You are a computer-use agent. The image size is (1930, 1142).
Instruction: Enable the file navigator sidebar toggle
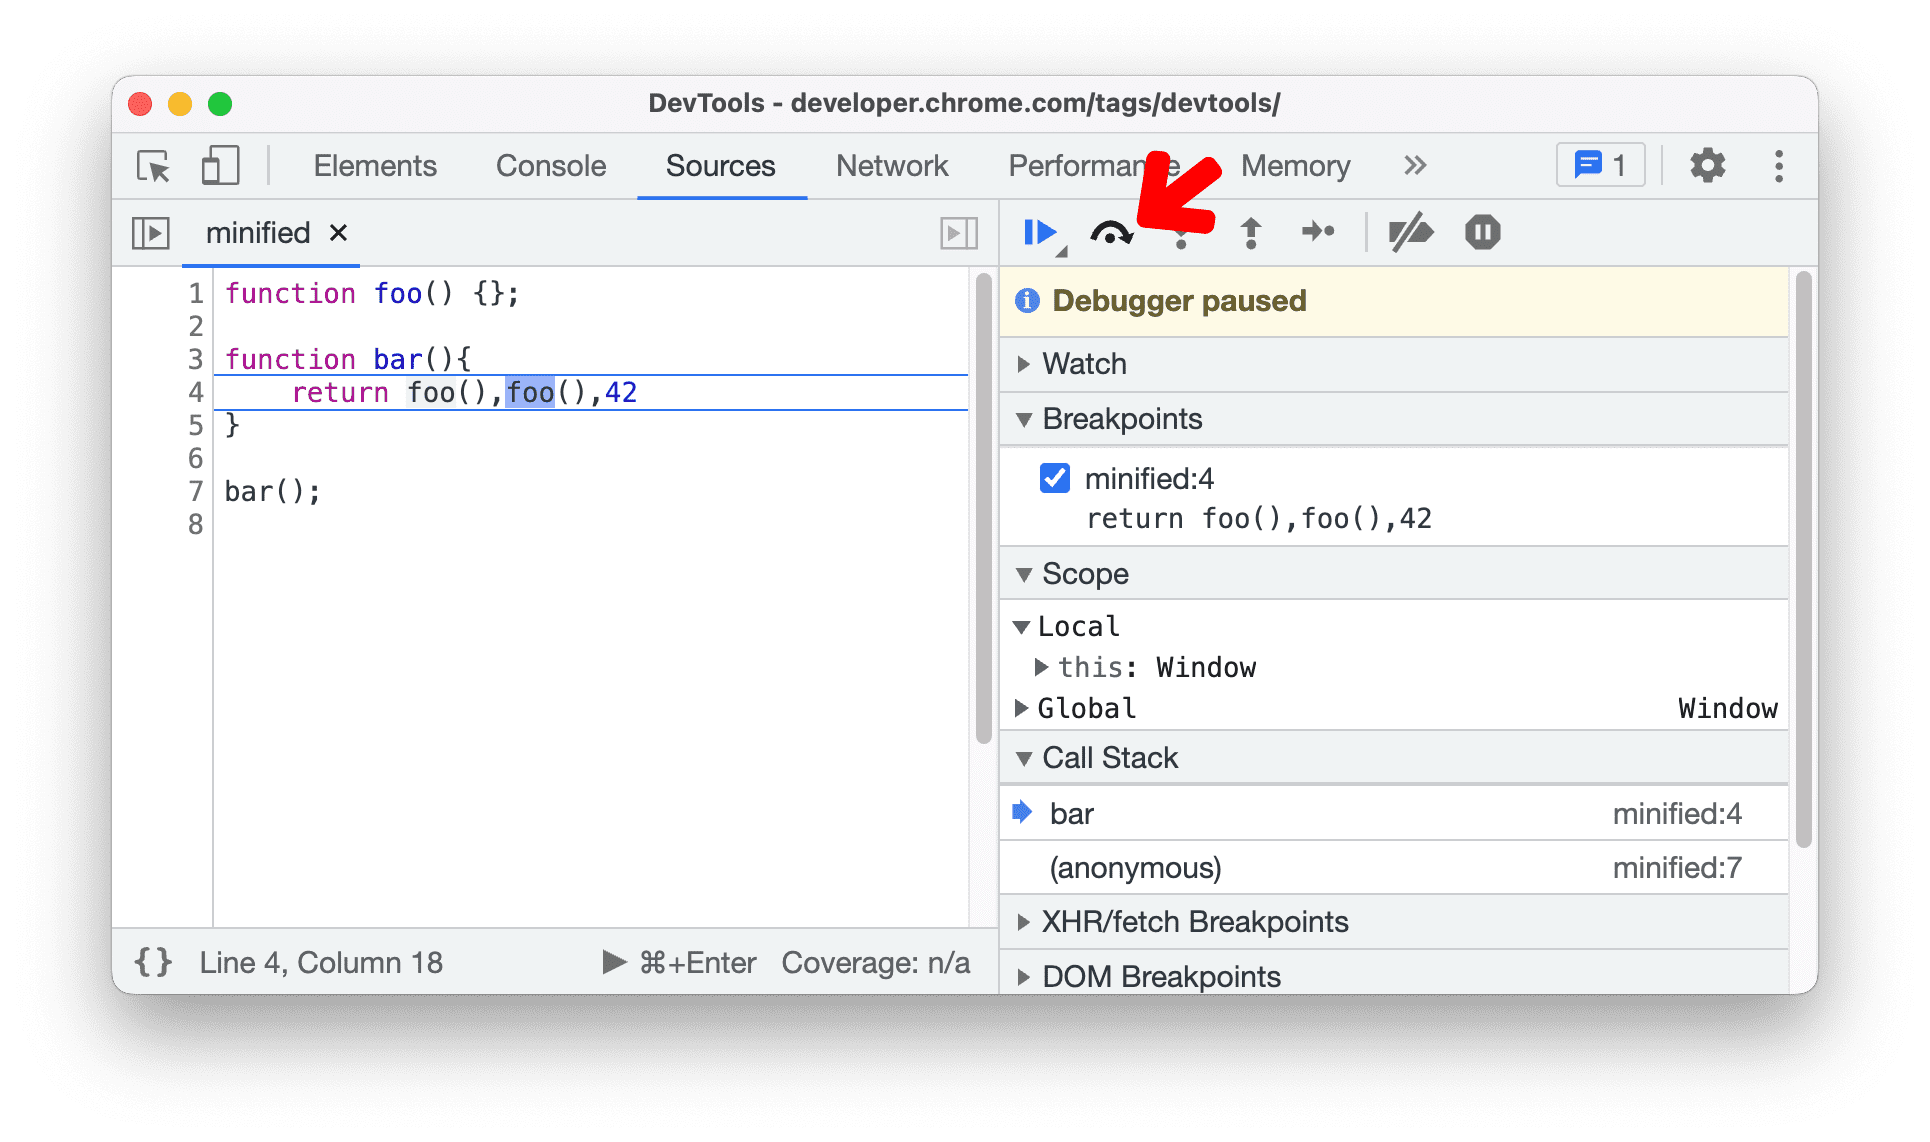[x=151, y=232]
